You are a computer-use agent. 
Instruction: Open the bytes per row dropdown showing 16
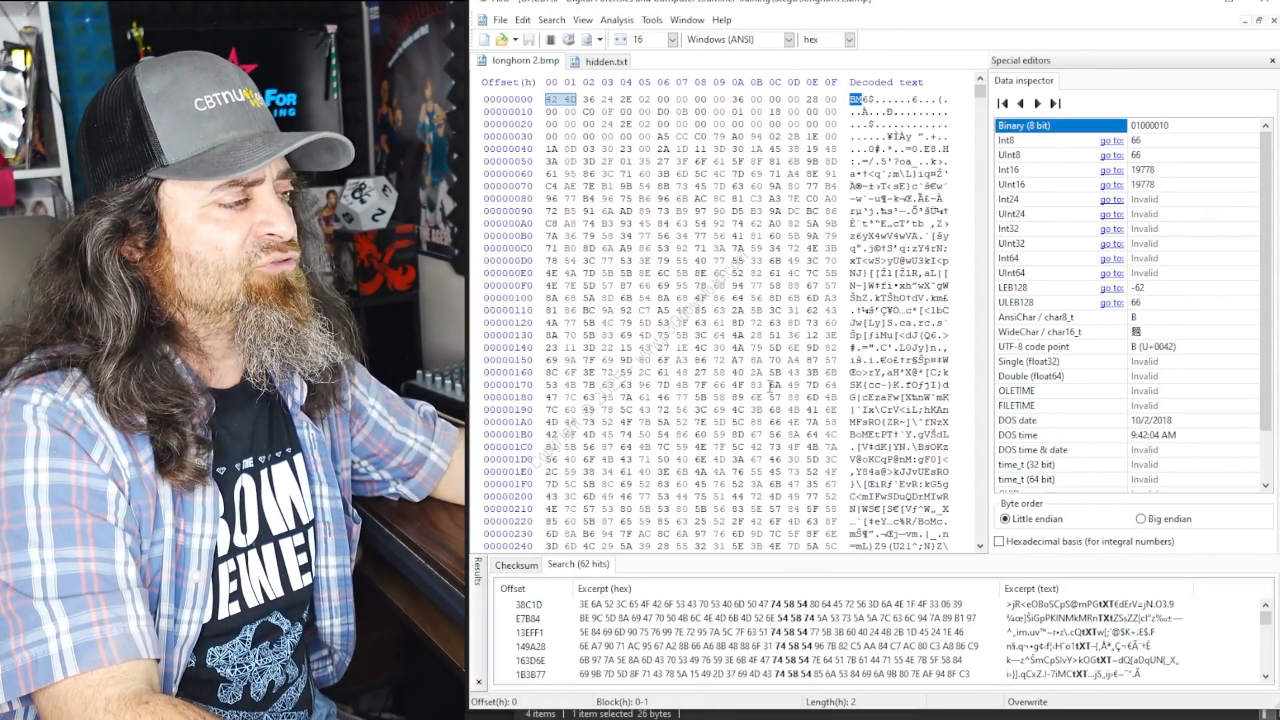click(x=672, y=40)
